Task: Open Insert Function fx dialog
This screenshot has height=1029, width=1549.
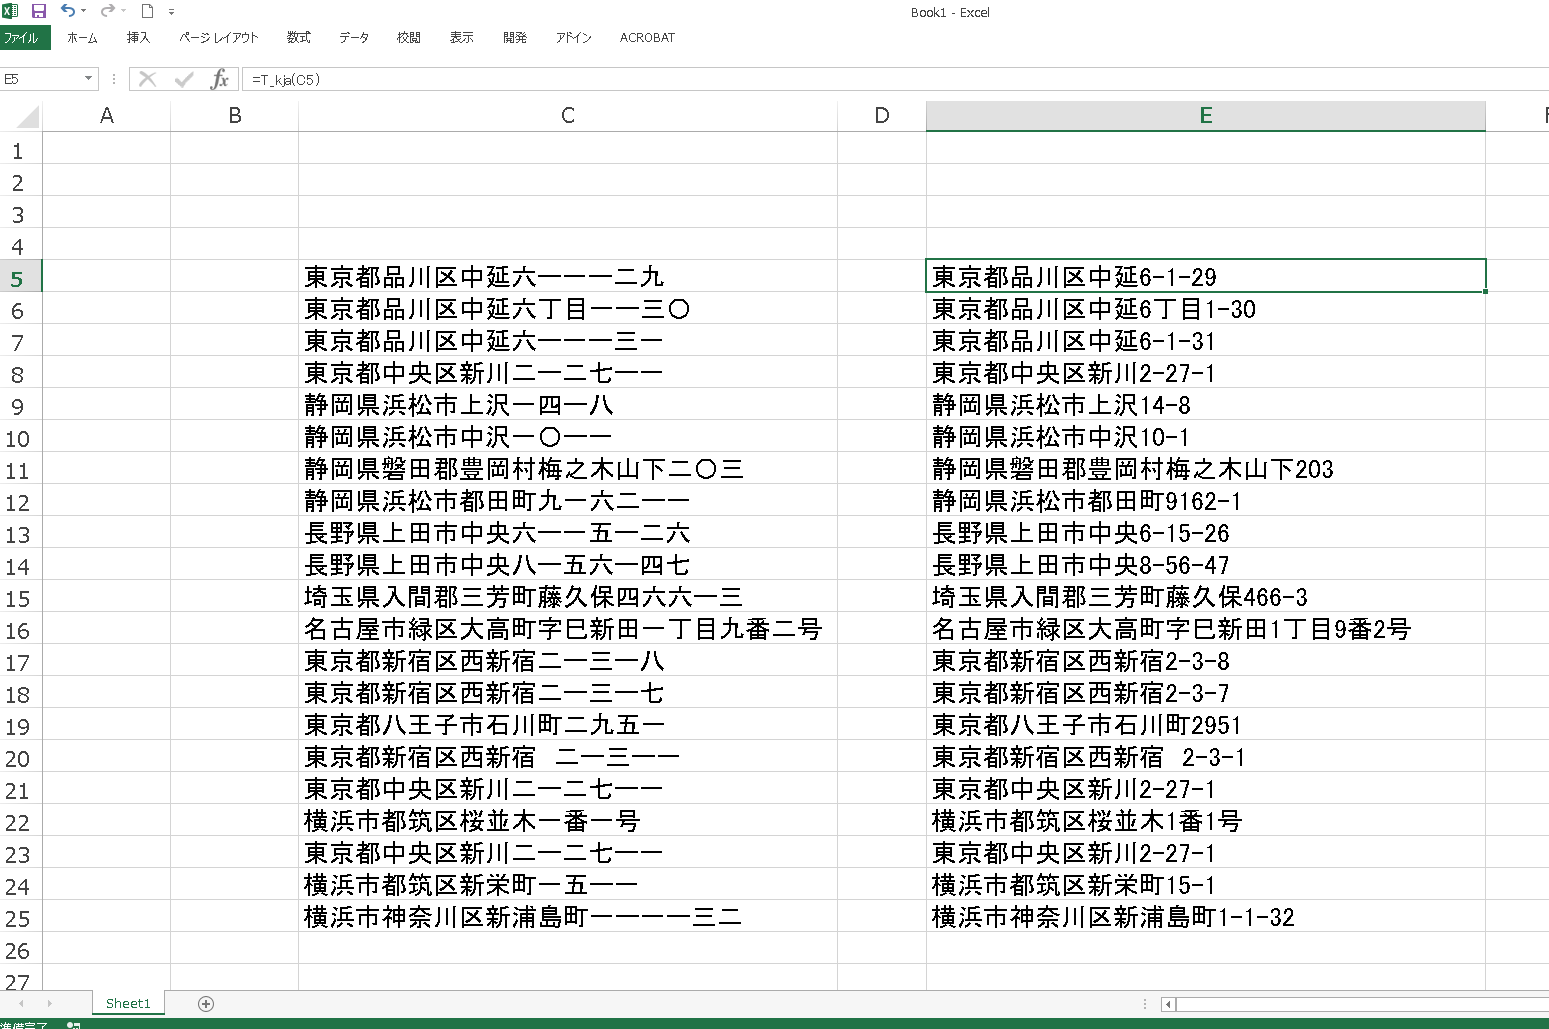Action: (220, 79)
